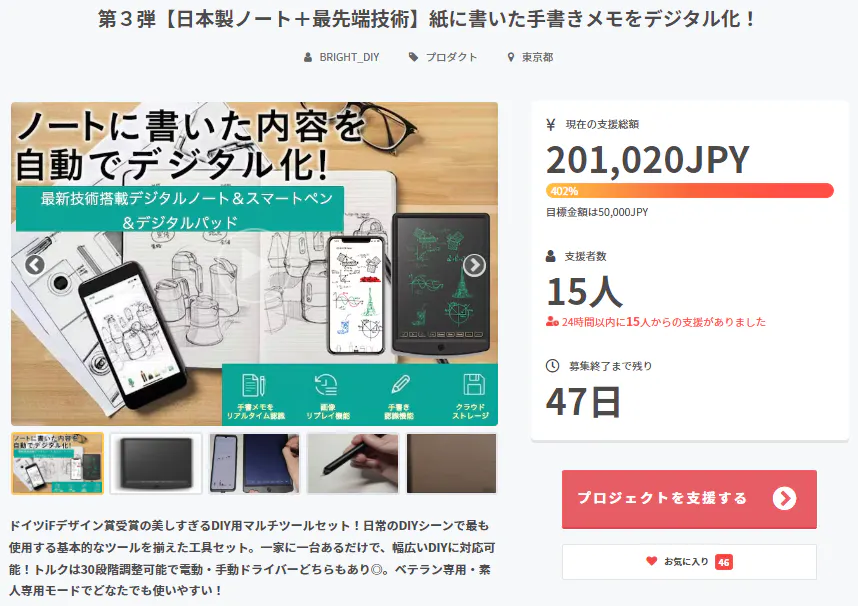Select the hand holding pen thumbnail
Image resolution: width=858 pixels, height=606 pixels.
(353, 463)
